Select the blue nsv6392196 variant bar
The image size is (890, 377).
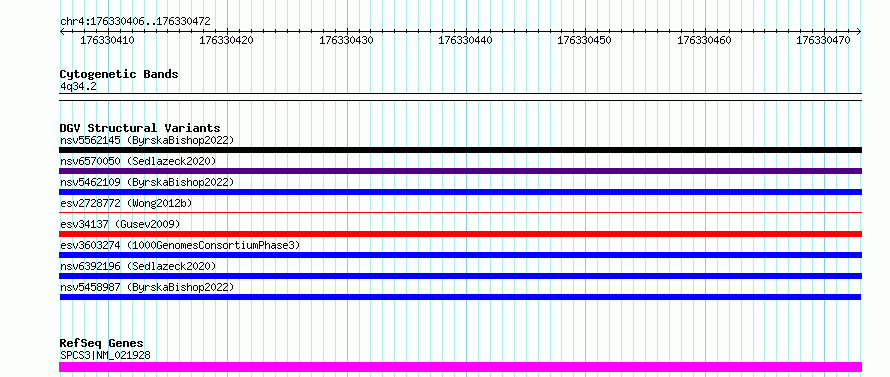(x=460, y=276)
